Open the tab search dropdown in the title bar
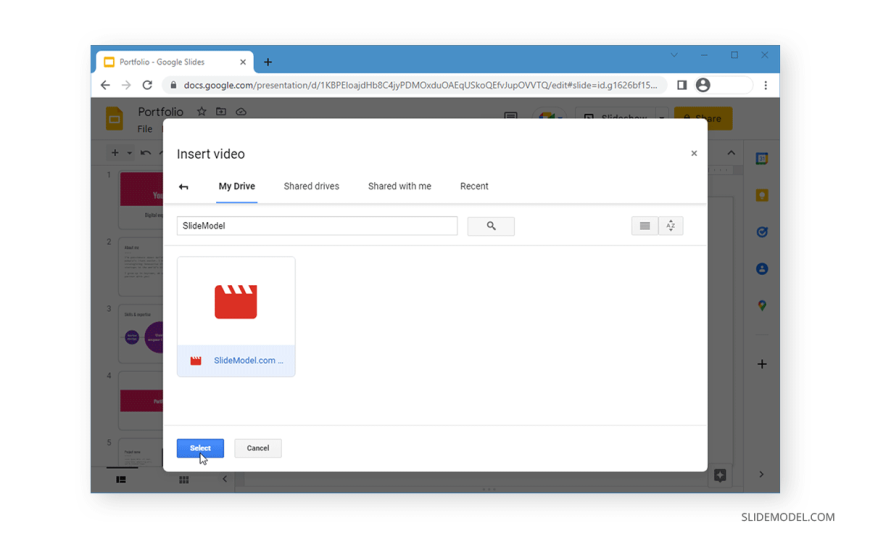This screenshot has height=539, width=870. [674, 55]
